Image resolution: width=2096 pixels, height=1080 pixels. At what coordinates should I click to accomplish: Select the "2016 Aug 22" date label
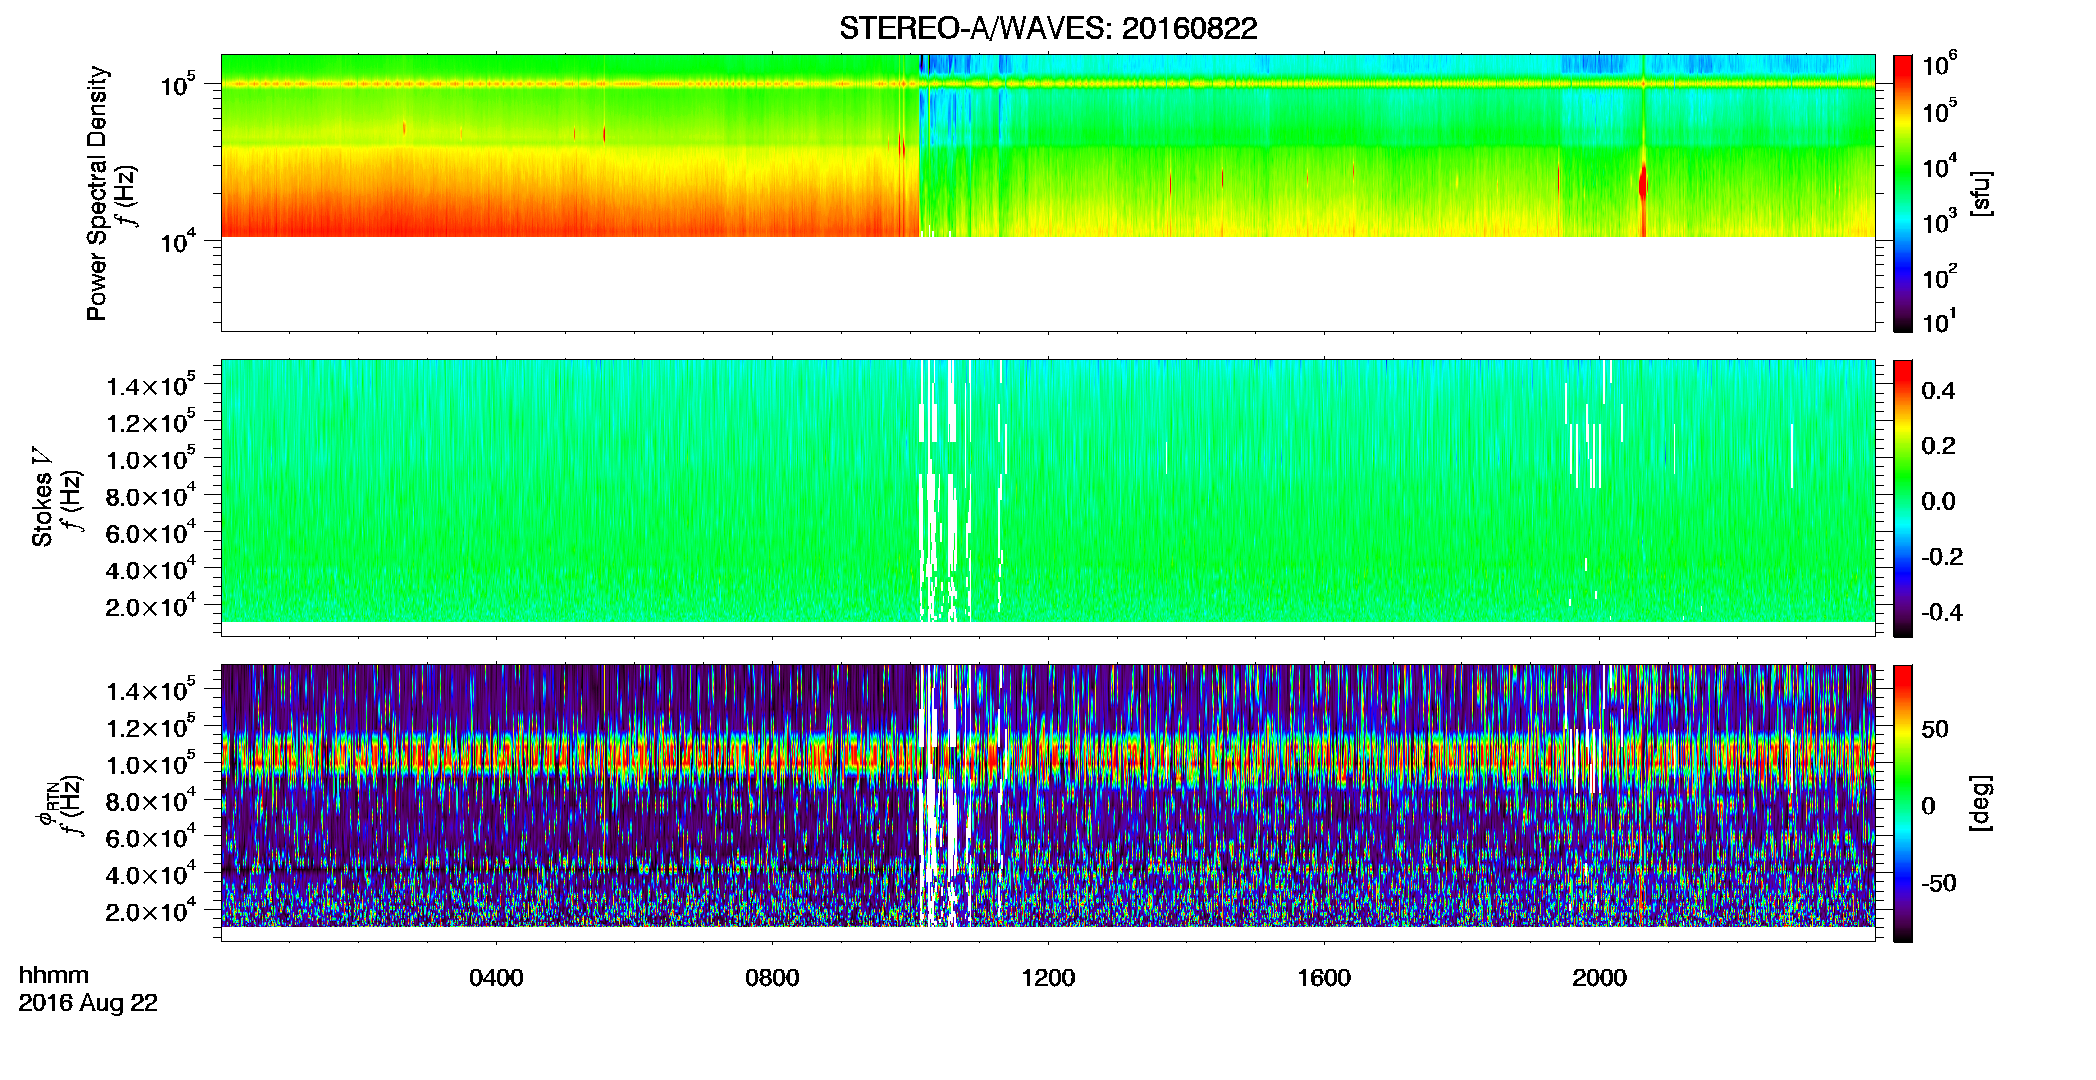click(x=88, y=1003)
